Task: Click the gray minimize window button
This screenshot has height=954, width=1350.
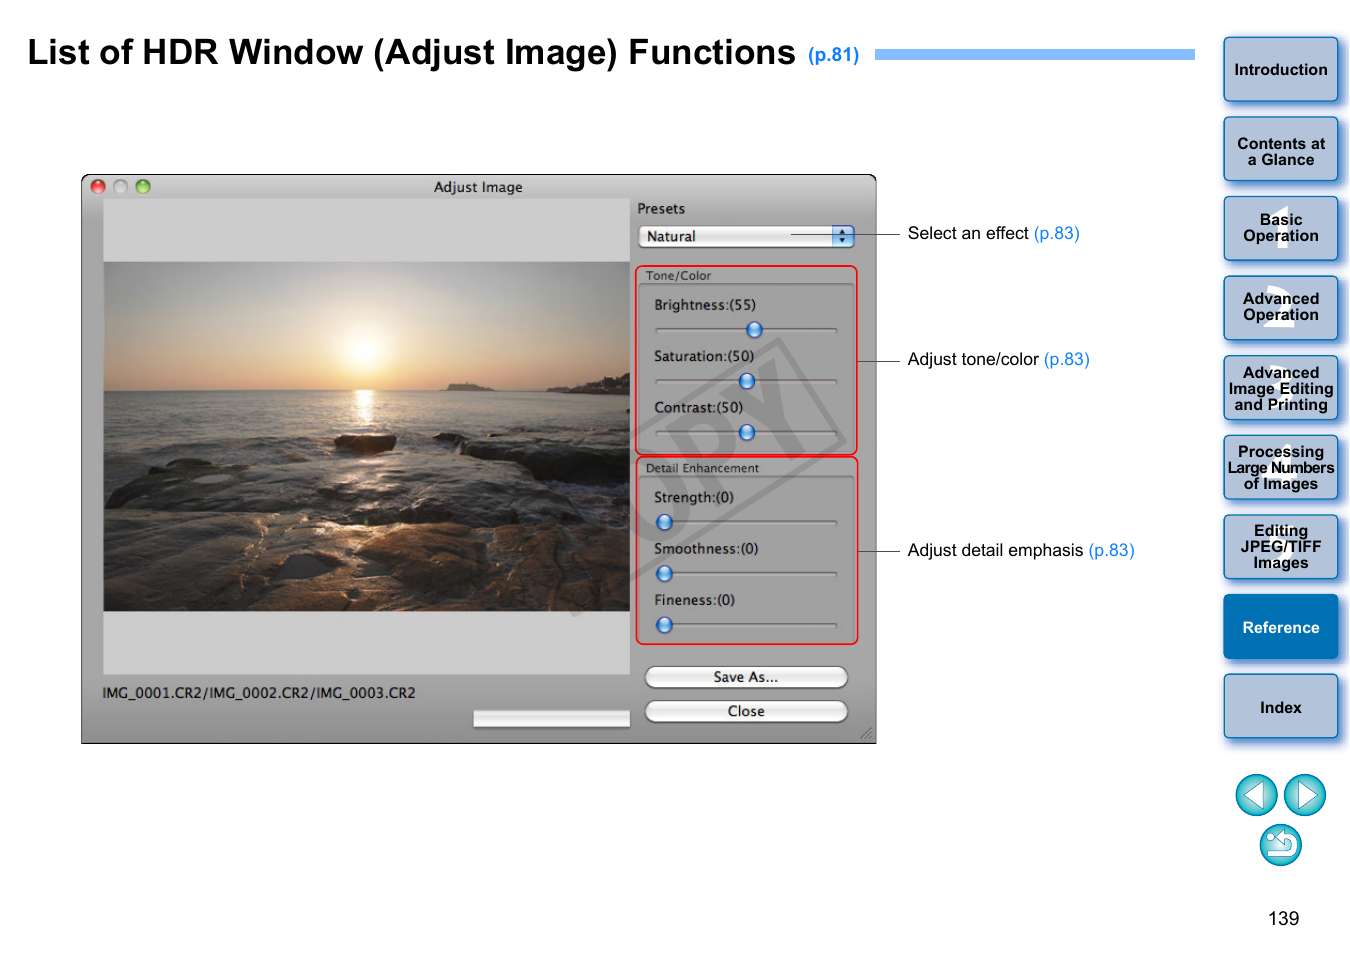Action: (121, 187)
